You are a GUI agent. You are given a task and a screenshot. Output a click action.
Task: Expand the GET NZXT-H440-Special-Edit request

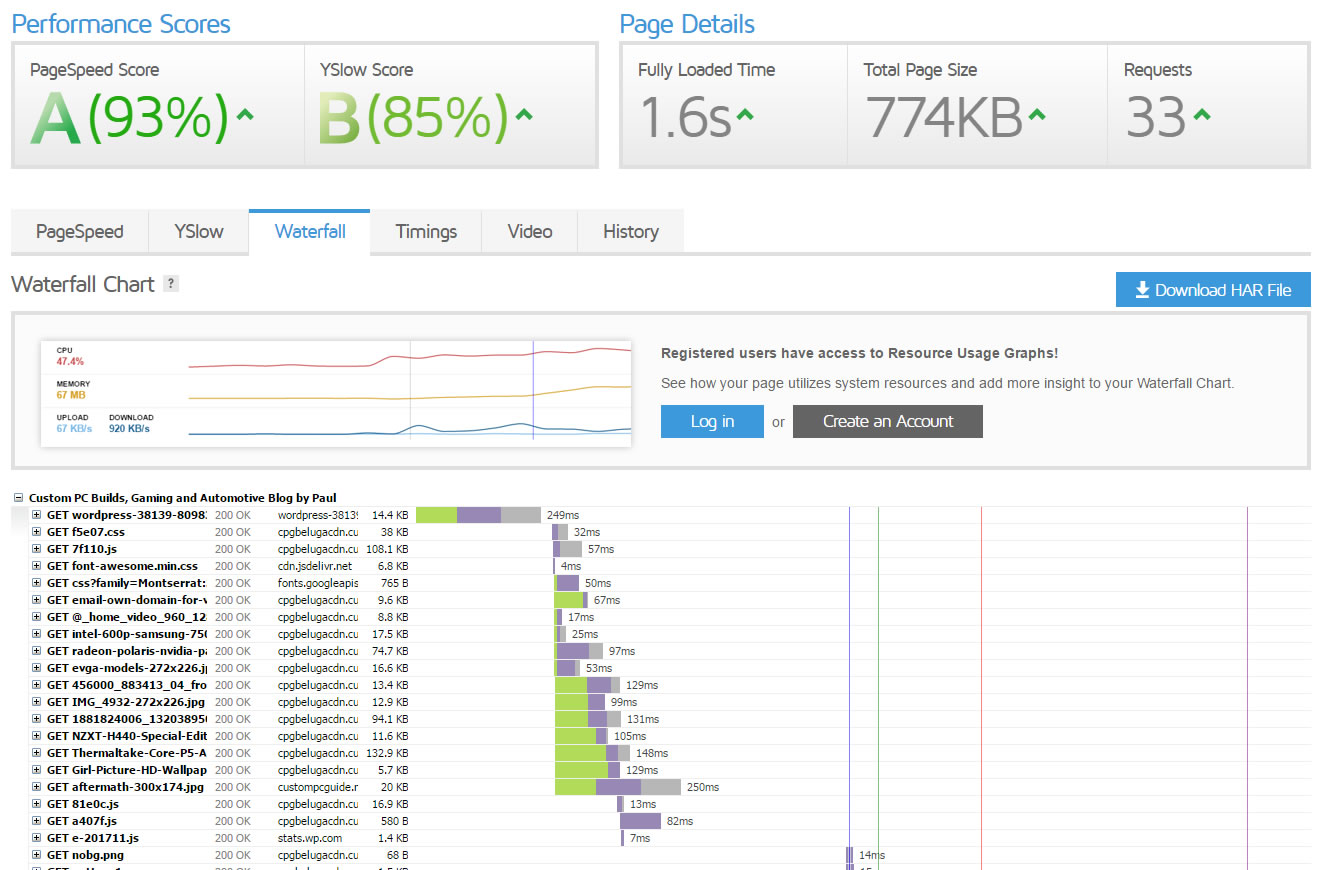(x=37, y=736)
